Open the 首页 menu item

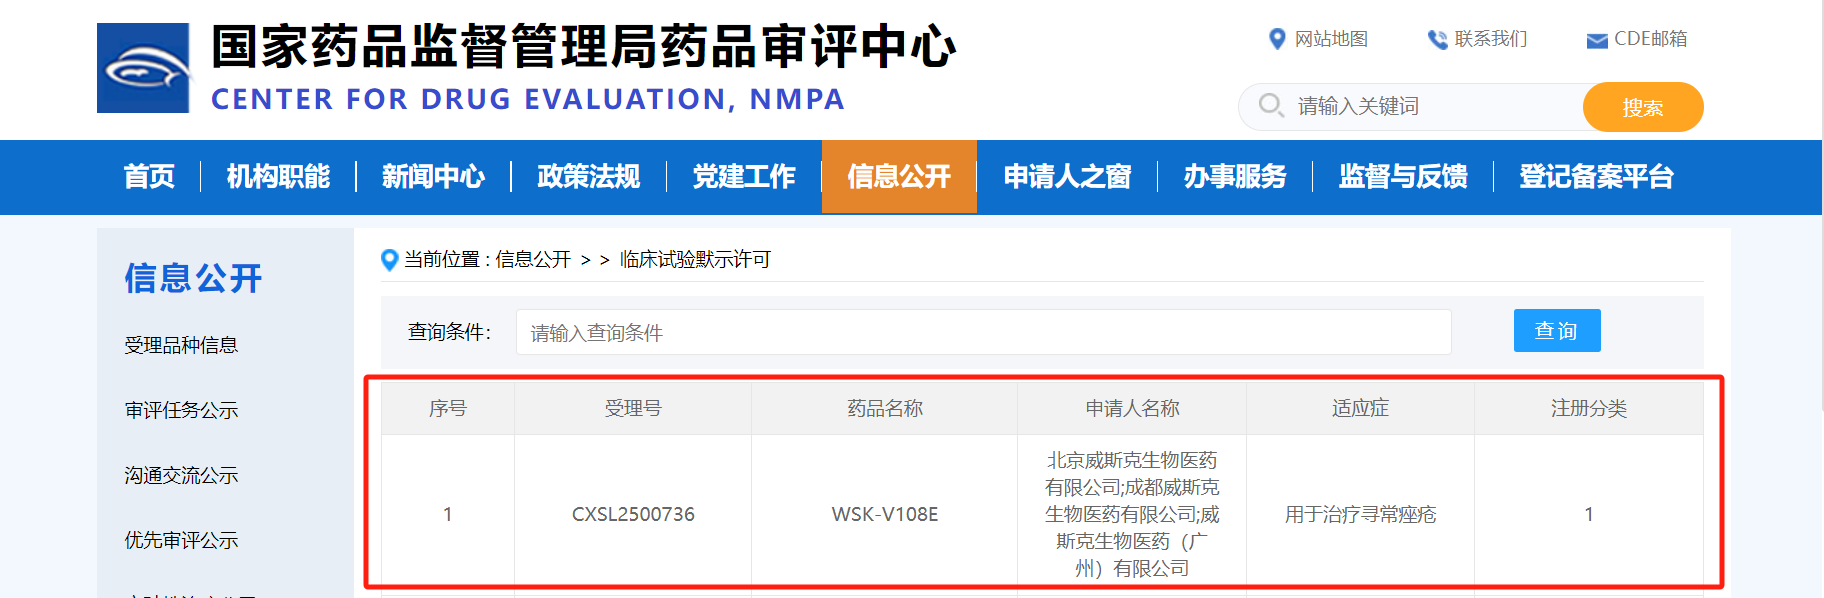tap(149, 177)
